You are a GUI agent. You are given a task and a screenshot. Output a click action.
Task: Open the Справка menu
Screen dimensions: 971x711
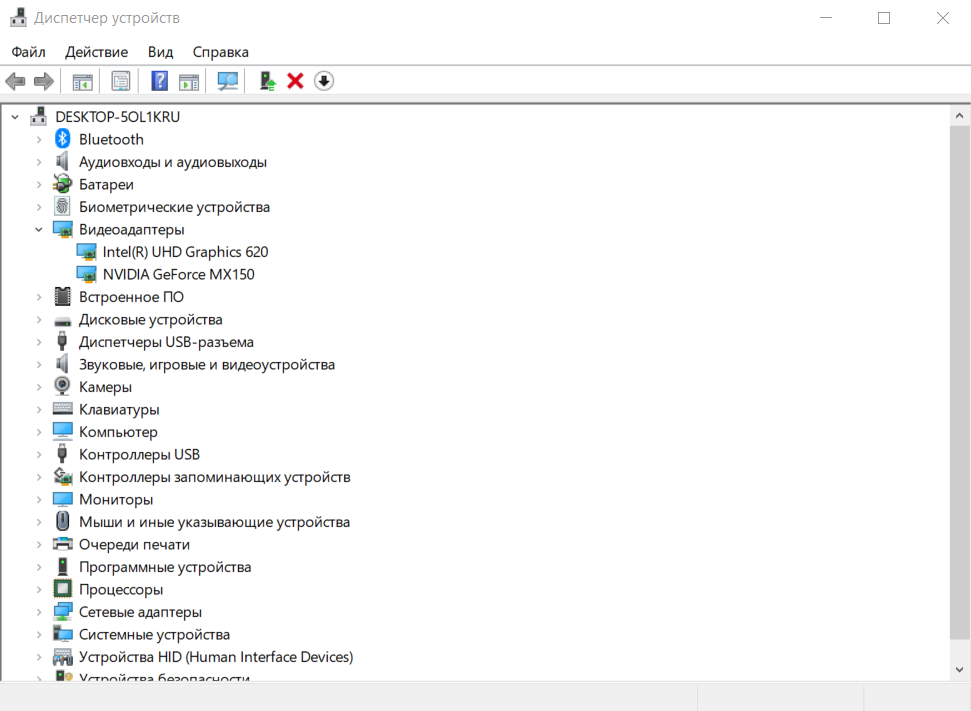(x=220, y=52)
